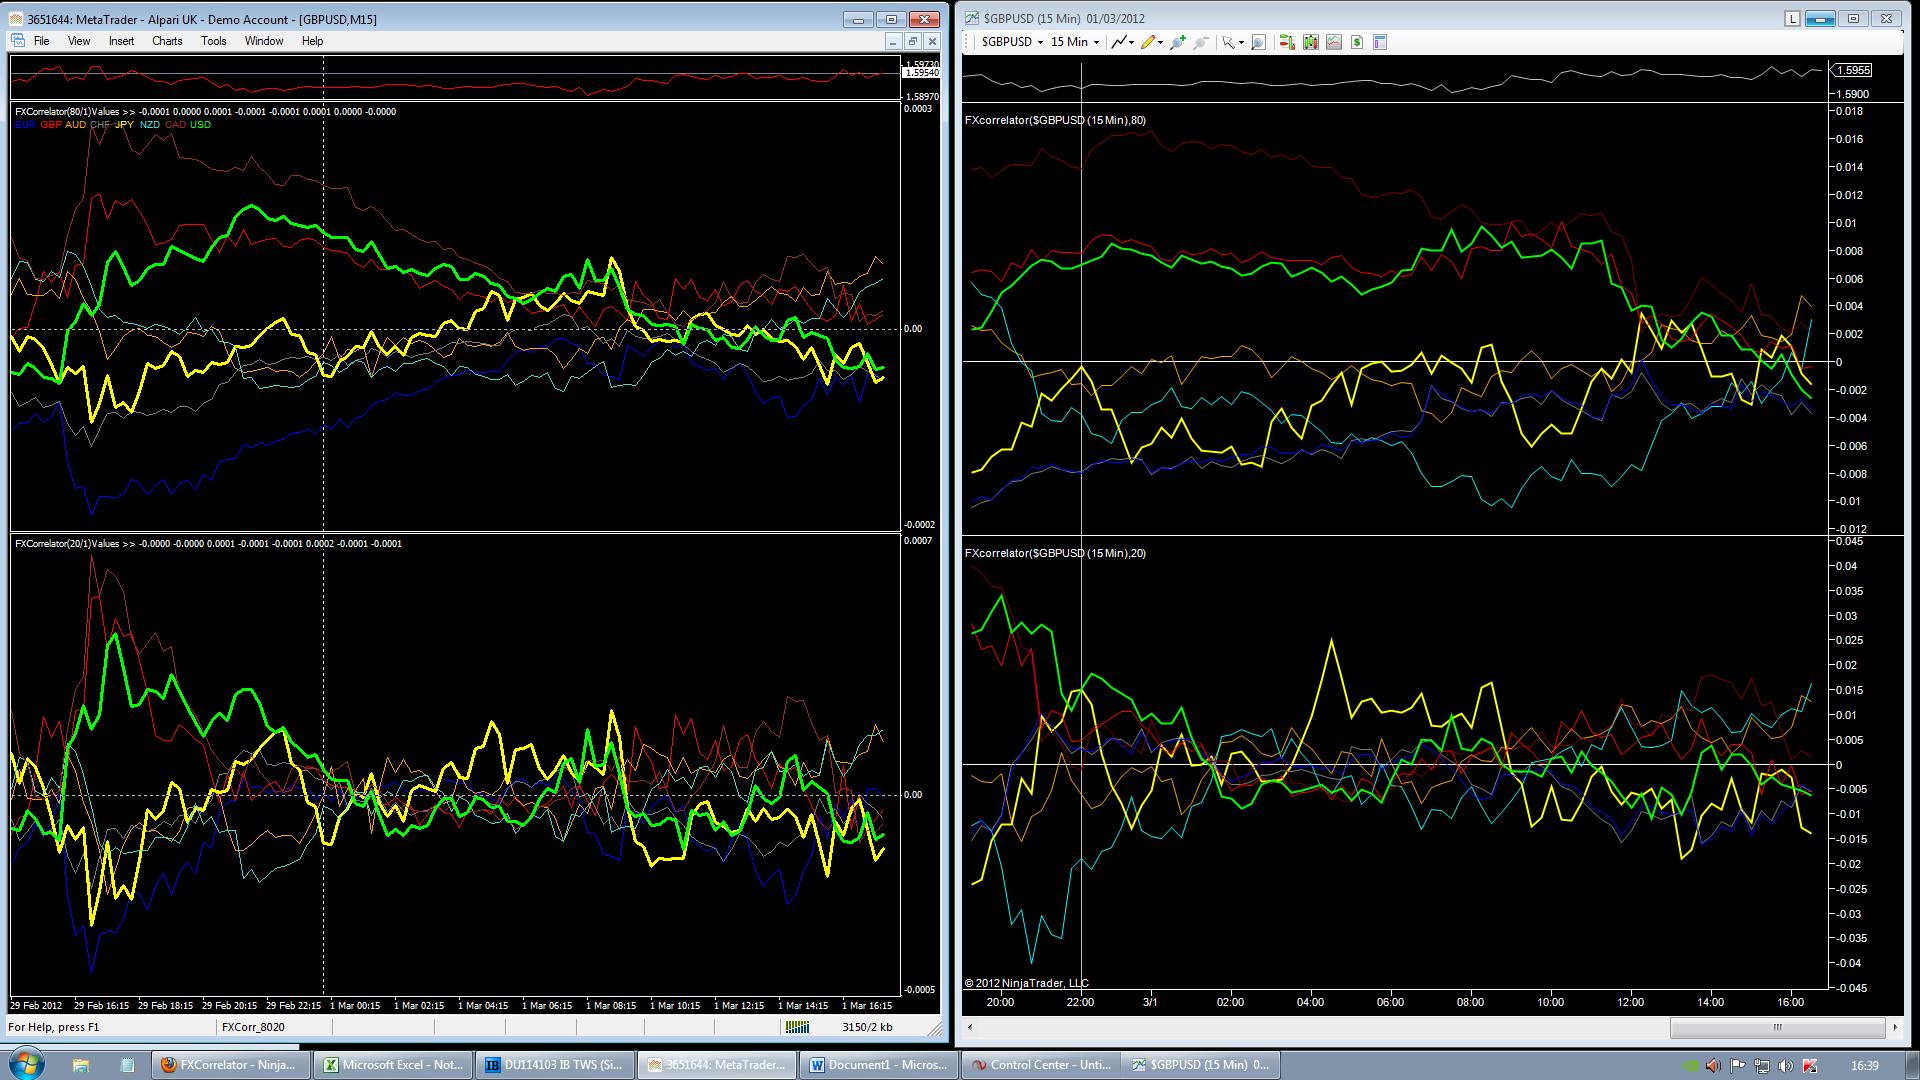
Task: Switch to Document1 Word taskbar button
Action: pyautogui.click(x=879, y=1065)
